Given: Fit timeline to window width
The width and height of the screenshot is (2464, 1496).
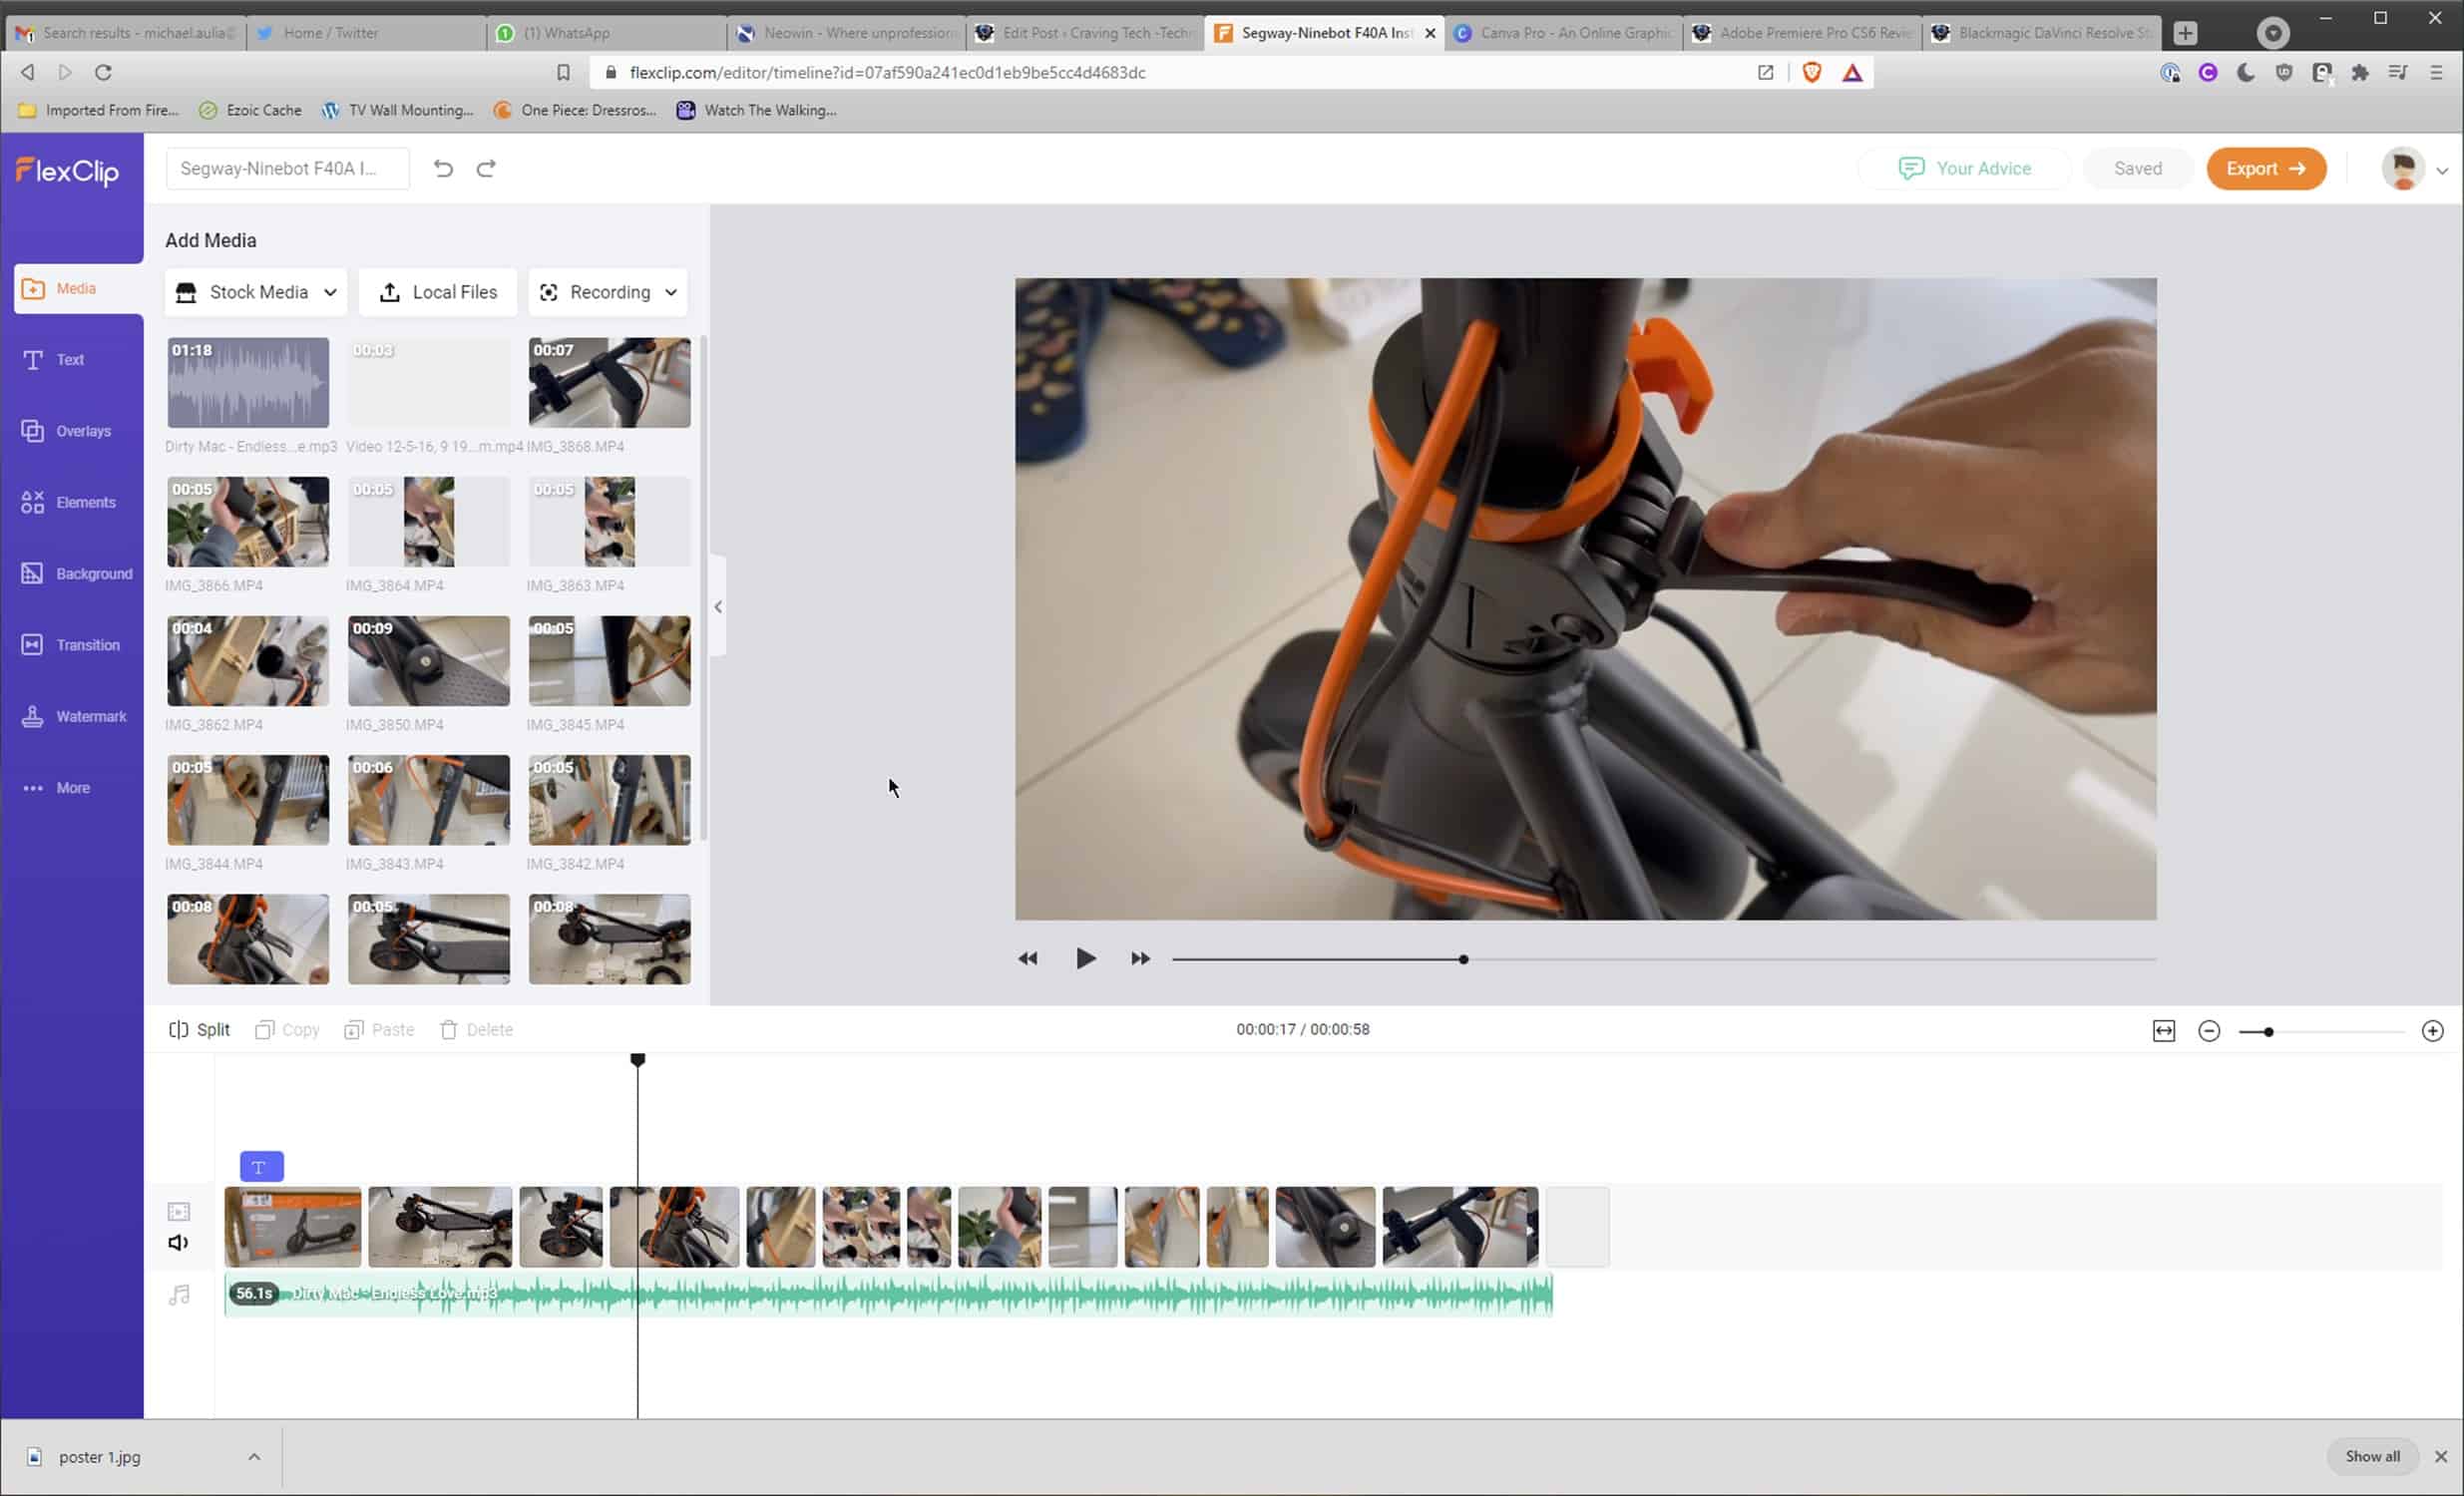Looking at the screenshot, I should coord(2164,1031).
